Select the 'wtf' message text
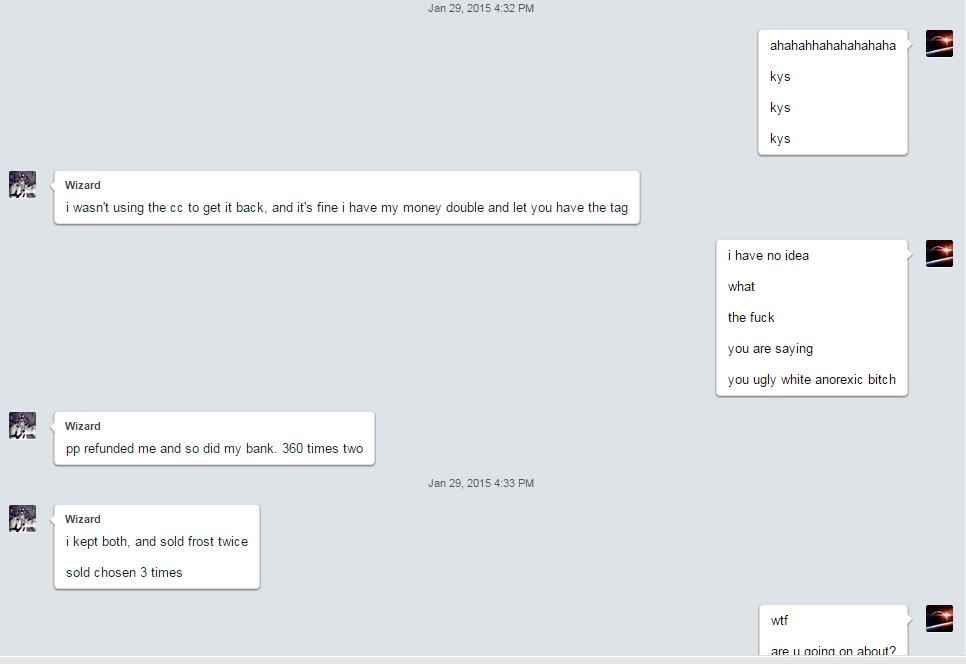 pos(779,620)
